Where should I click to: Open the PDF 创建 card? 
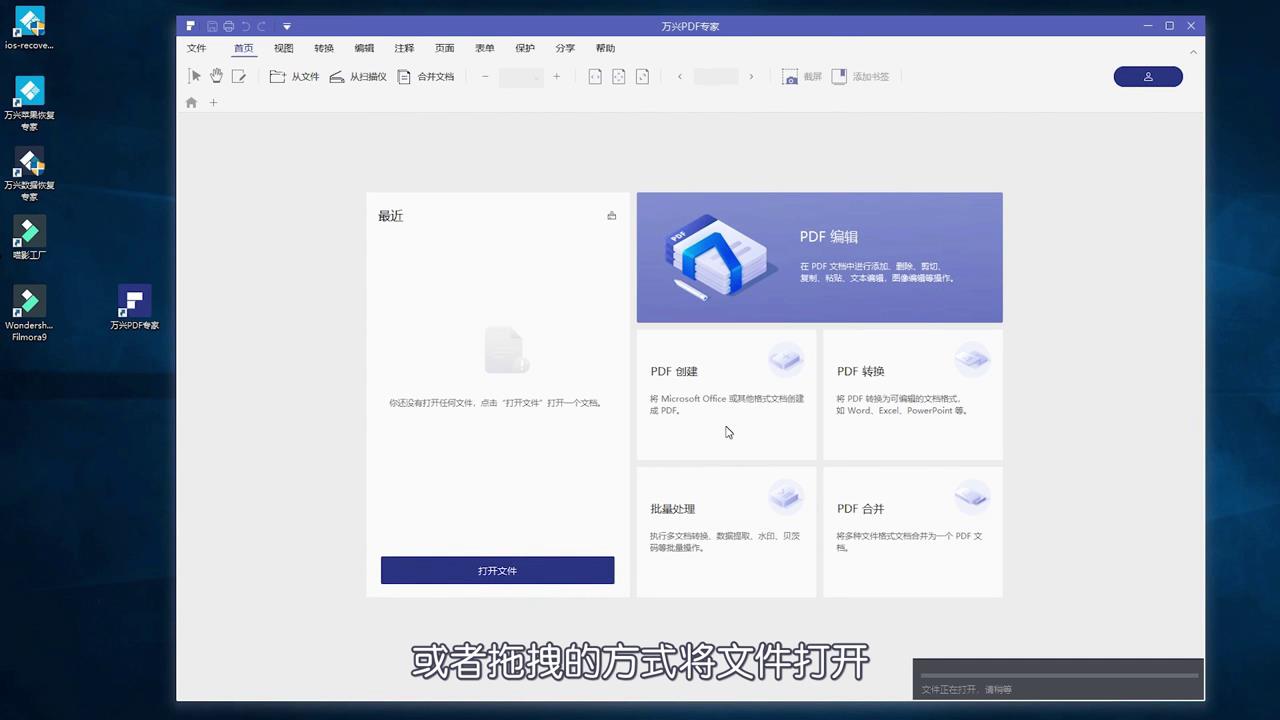[x=726, y=394]
